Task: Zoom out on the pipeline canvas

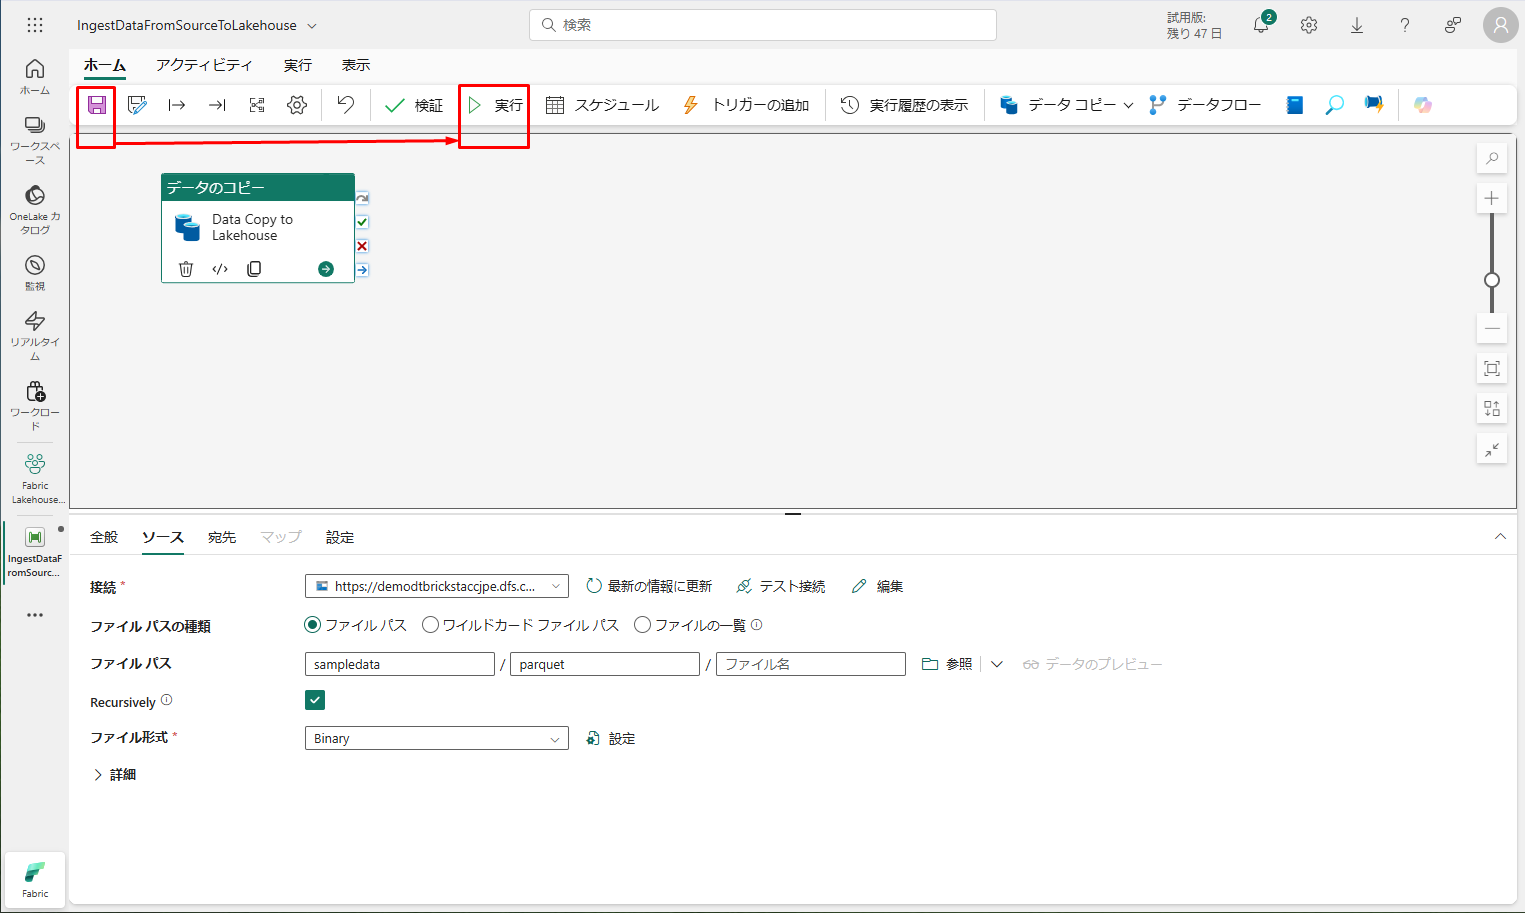Action: pos(1492,328)
